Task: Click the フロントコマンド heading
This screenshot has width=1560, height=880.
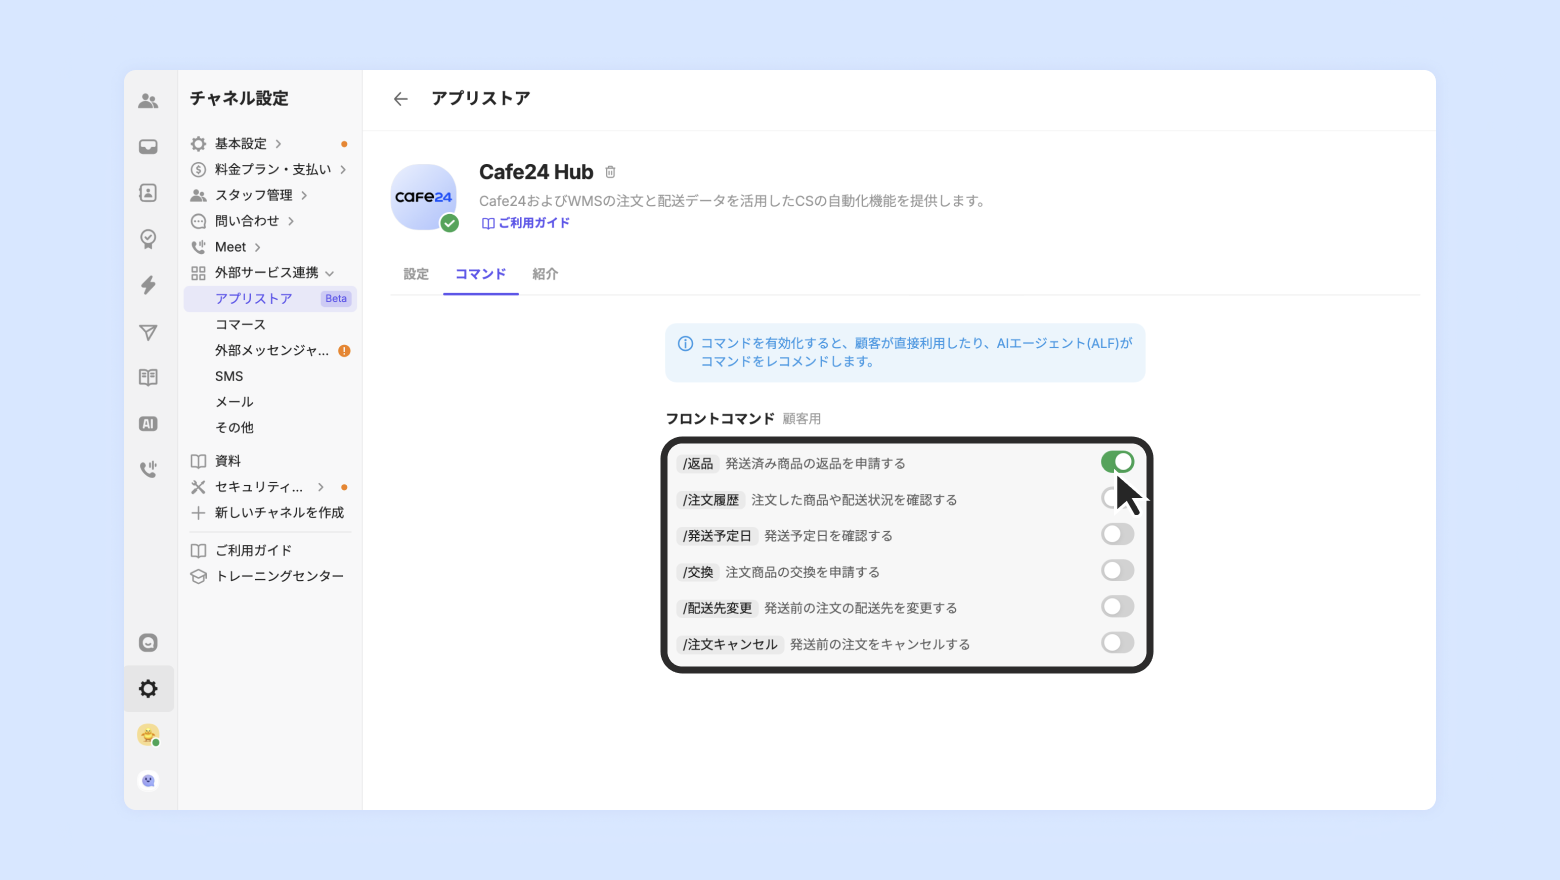Action: coord(720,419)
